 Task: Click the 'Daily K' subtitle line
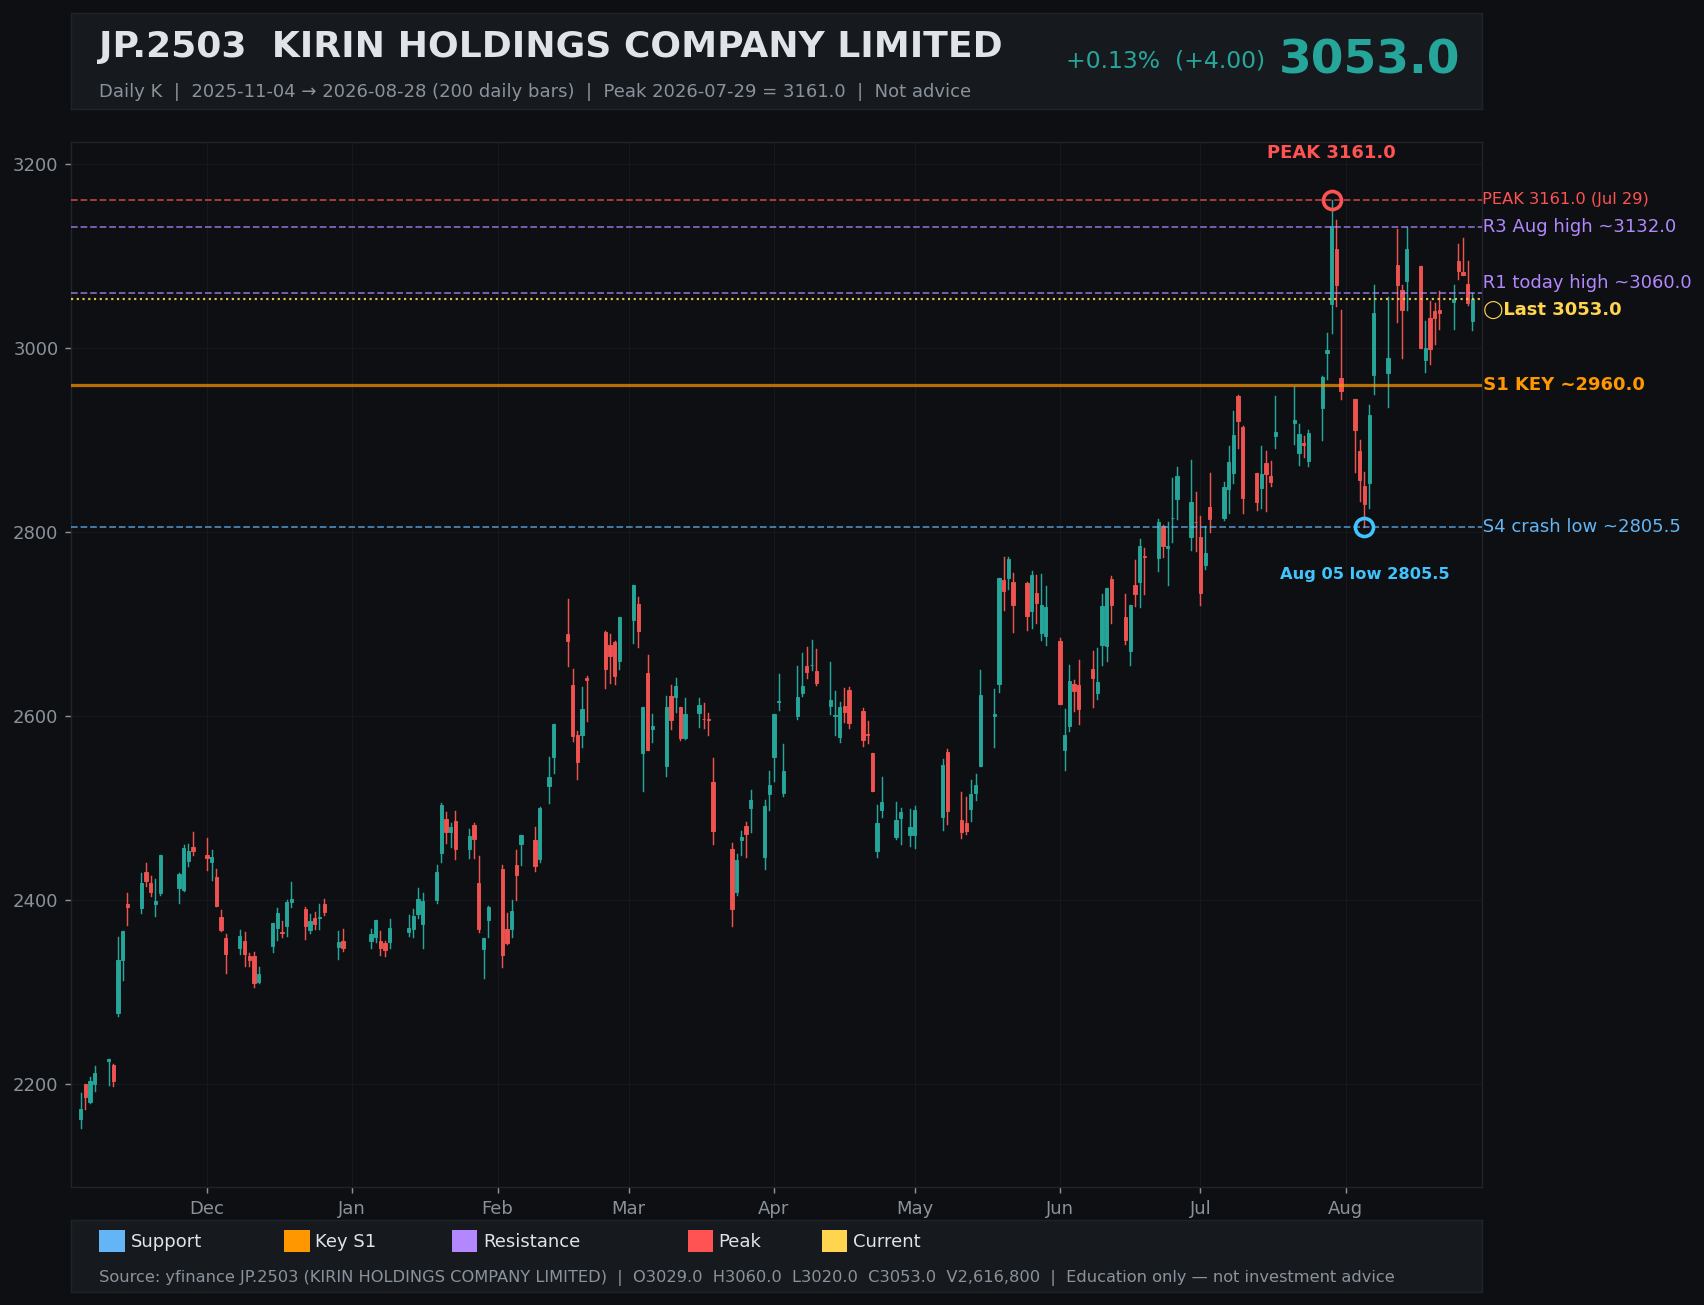pyautogui.click(x=535, y=91)
